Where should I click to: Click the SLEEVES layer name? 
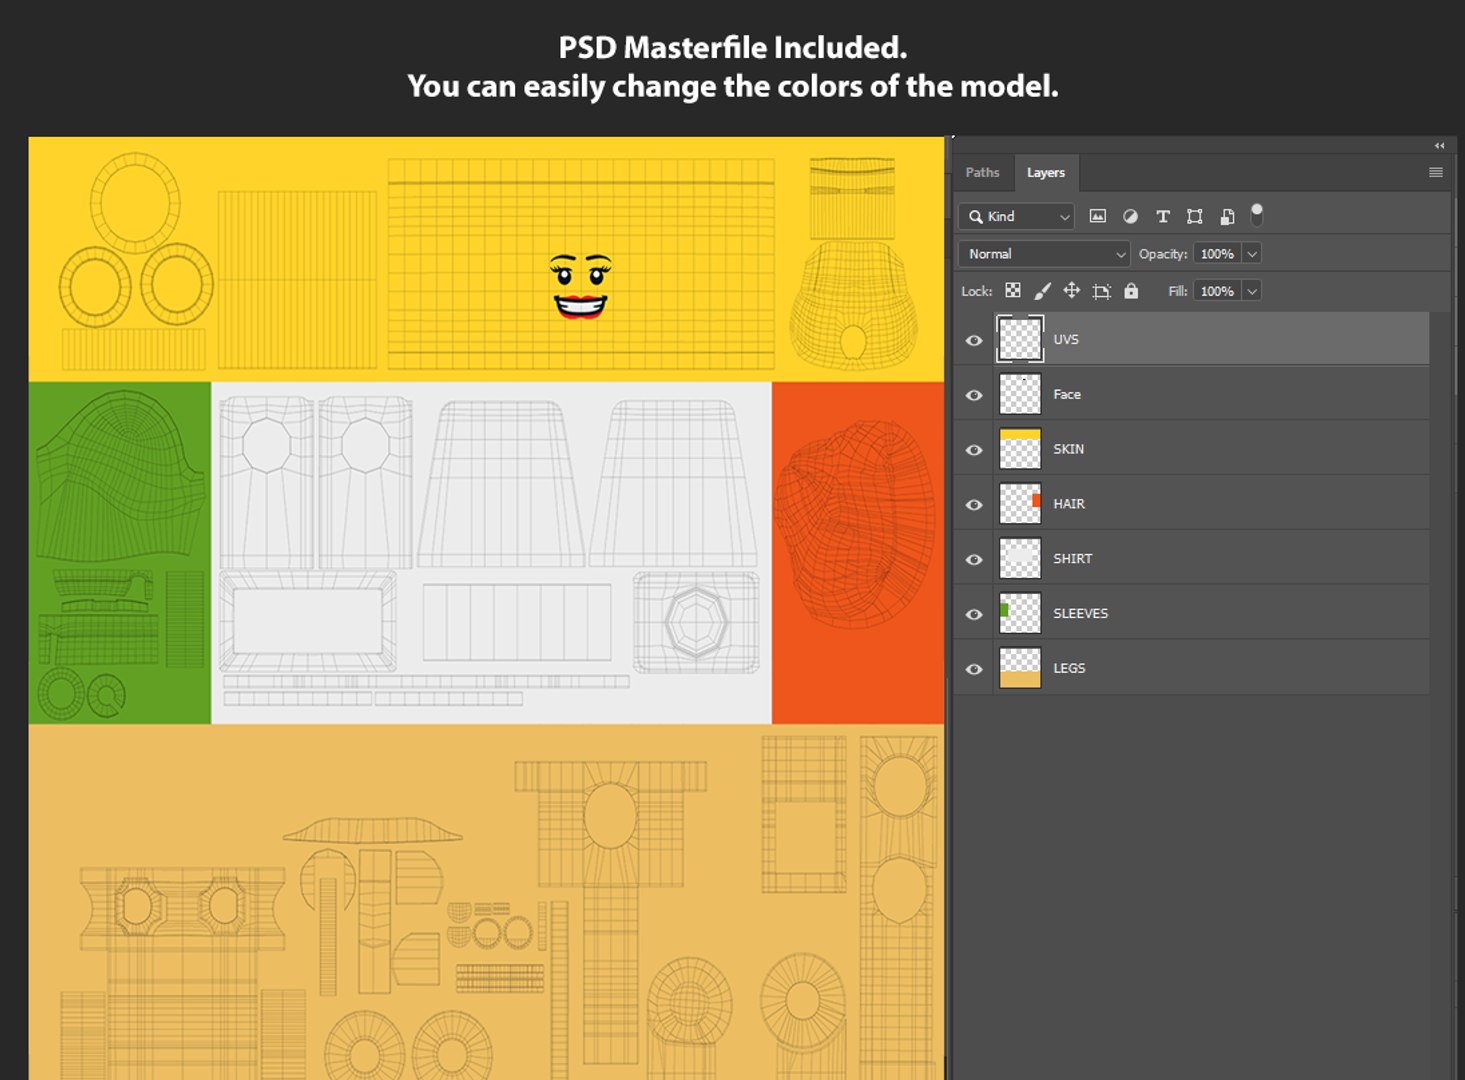click(x=1081, y=613)
